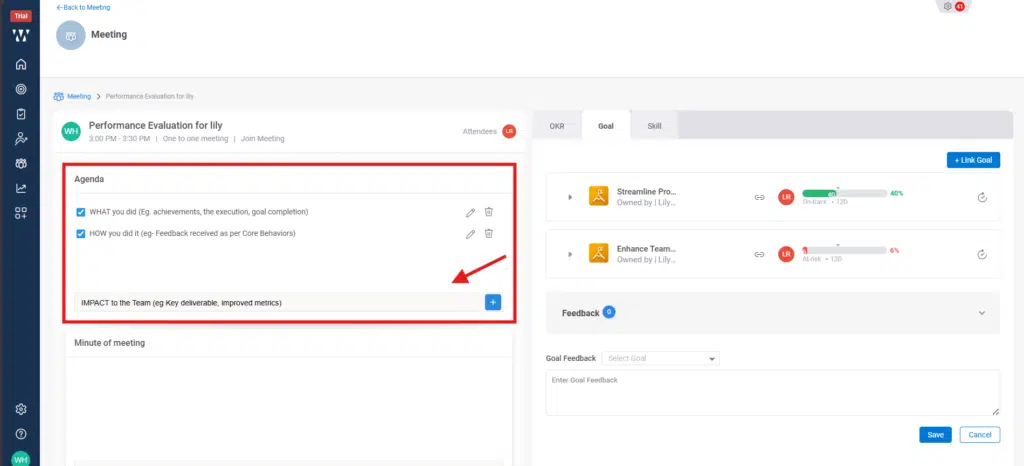Expand the Enhance Team goal row
Viewport: 1024px width, 466px height.
pos(570,254)
